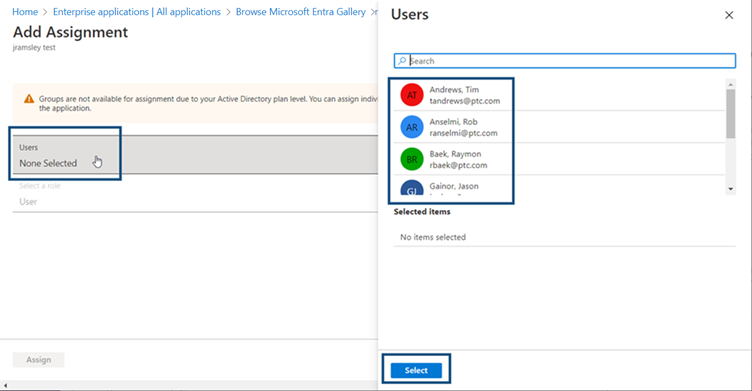752x391 pixels.
Task: Click the user list scrollbar up arrow
Action: [730, 84]
